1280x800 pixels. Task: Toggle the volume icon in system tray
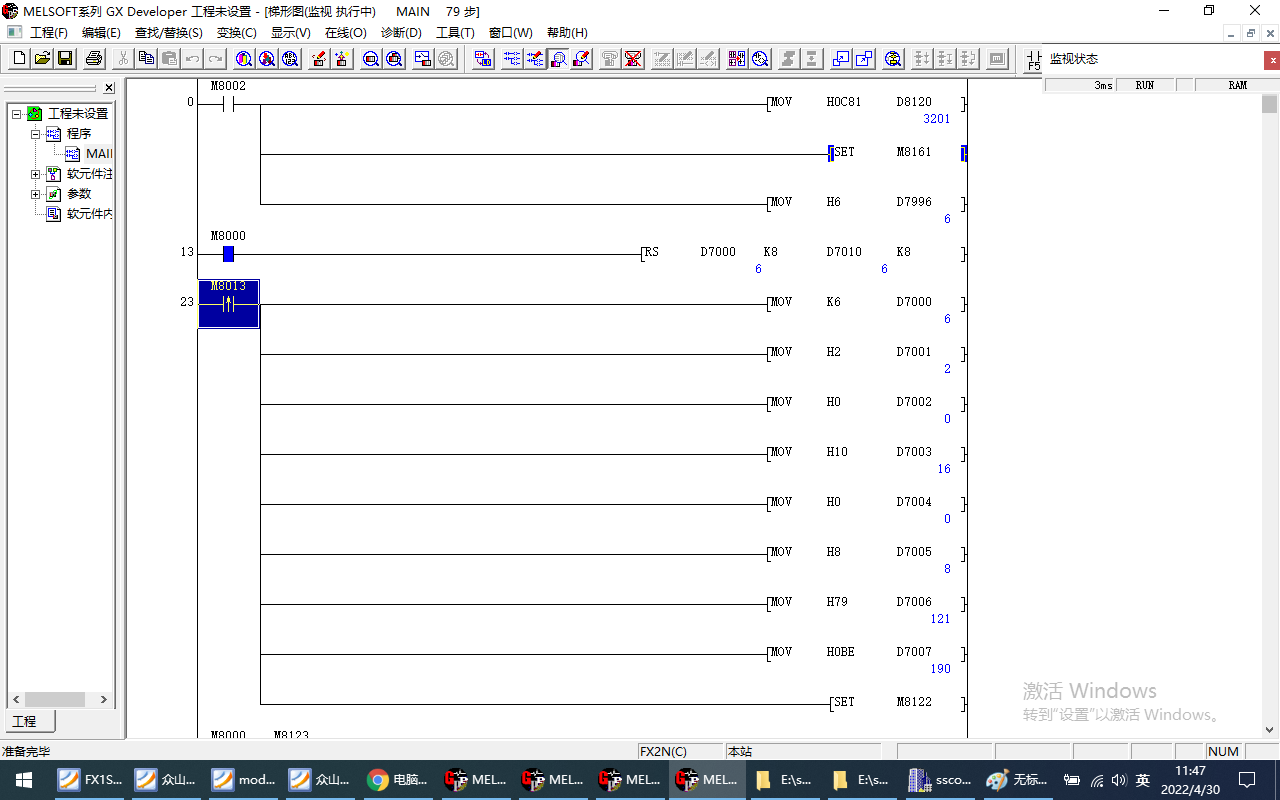[x=1119, y=780]
